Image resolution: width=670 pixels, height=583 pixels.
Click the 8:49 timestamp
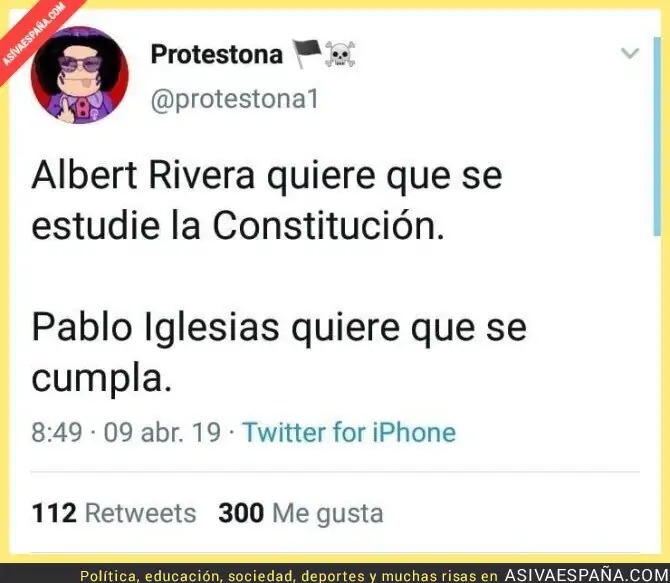(x=57, y=432)
